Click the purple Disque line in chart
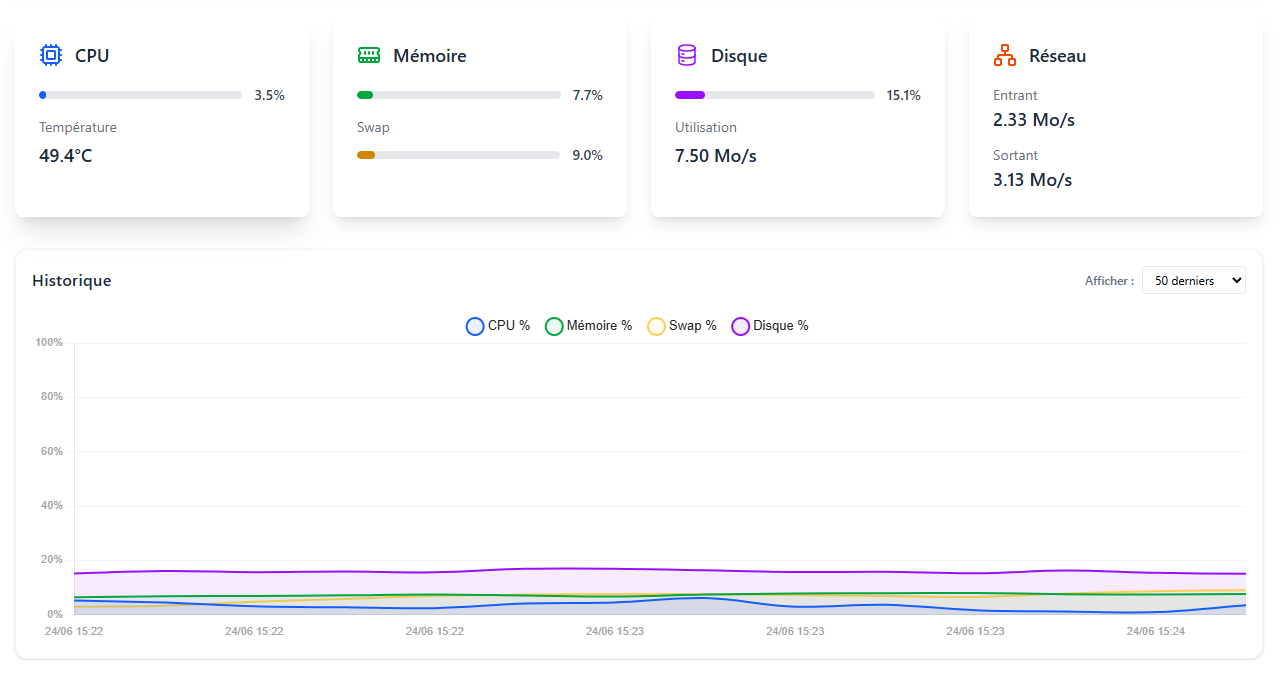The height and width of the screenshot is (674, 1281). [x=560, y=569]
